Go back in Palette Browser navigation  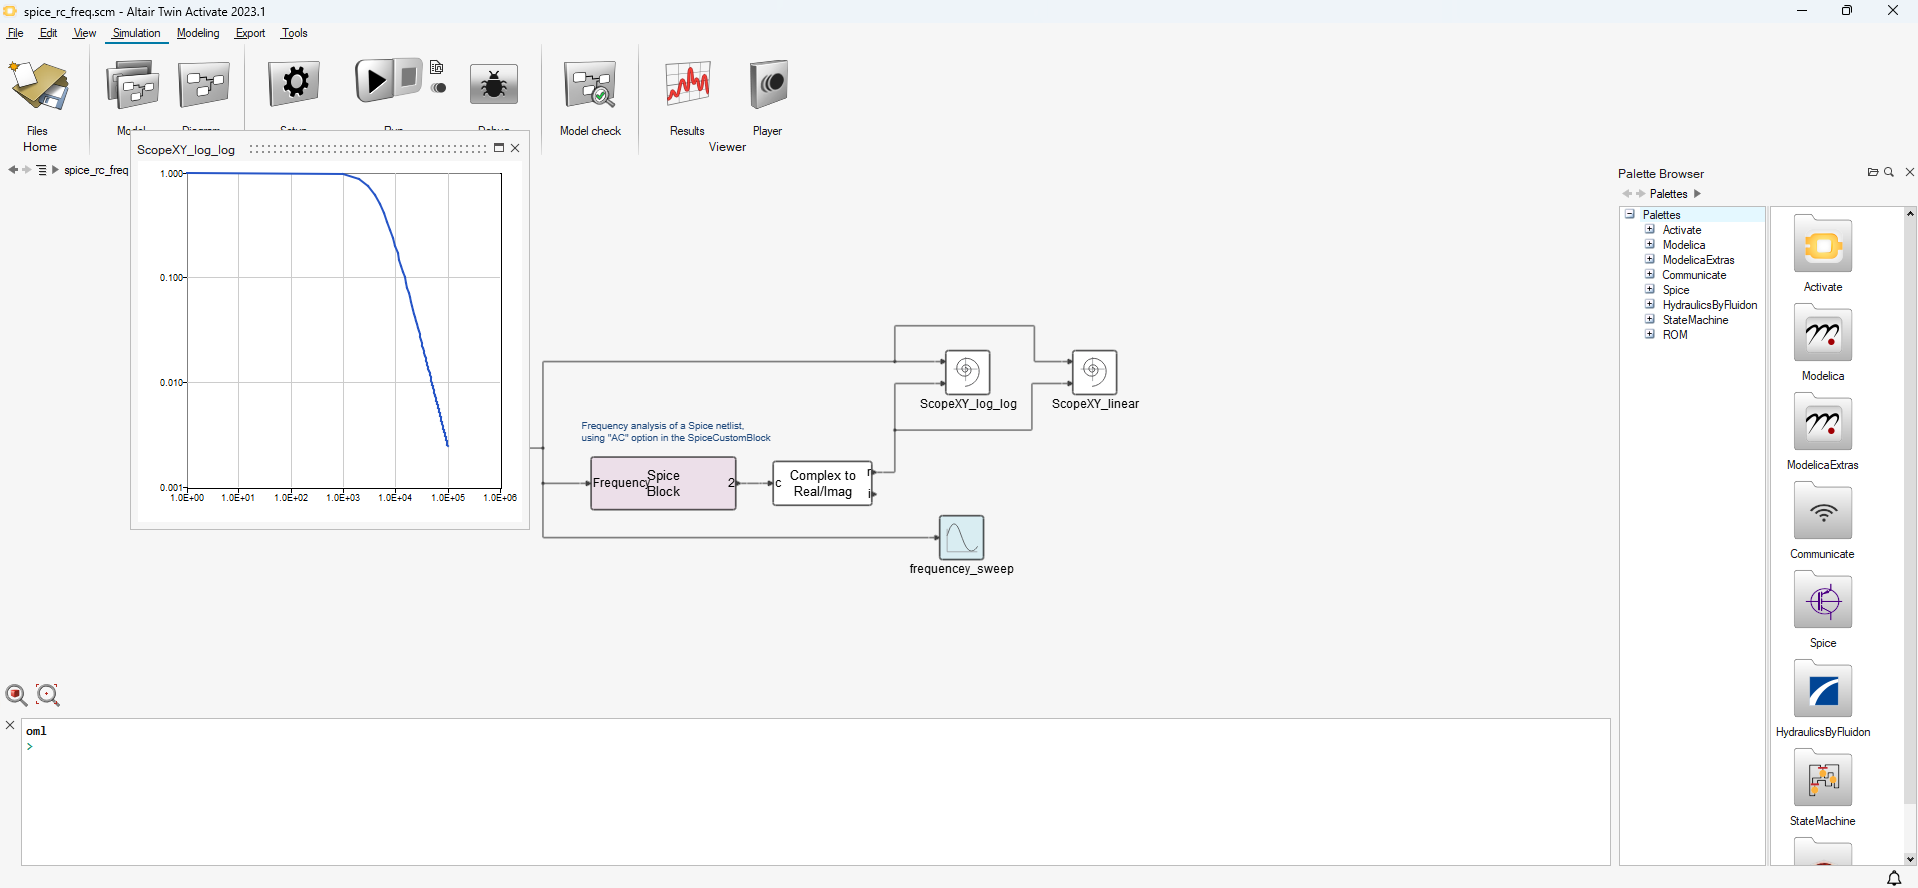1627,194
